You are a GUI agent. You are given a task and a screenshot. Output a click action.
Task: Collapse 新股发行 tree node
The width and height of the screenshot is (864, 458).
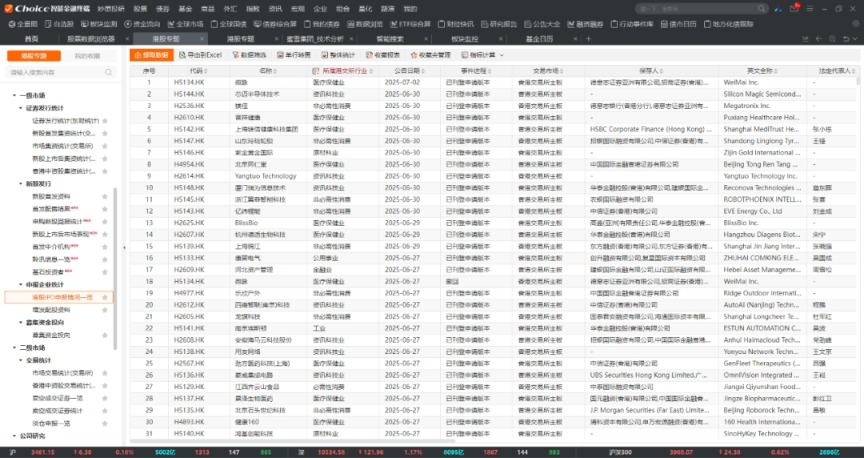[21, 184]
